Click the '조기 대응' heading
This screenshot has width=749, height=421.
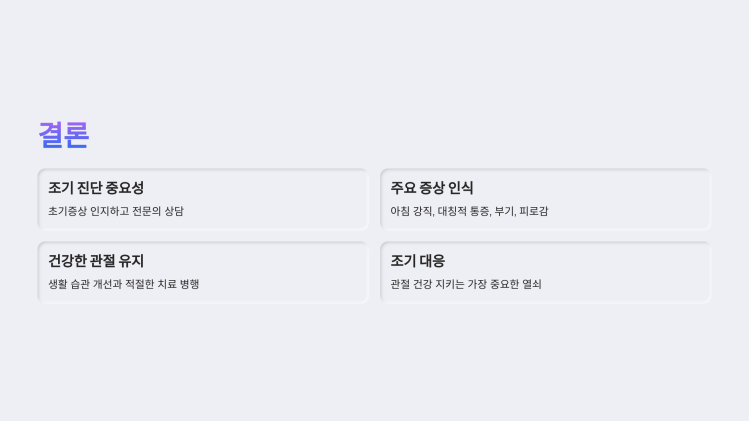coord(417,261)
